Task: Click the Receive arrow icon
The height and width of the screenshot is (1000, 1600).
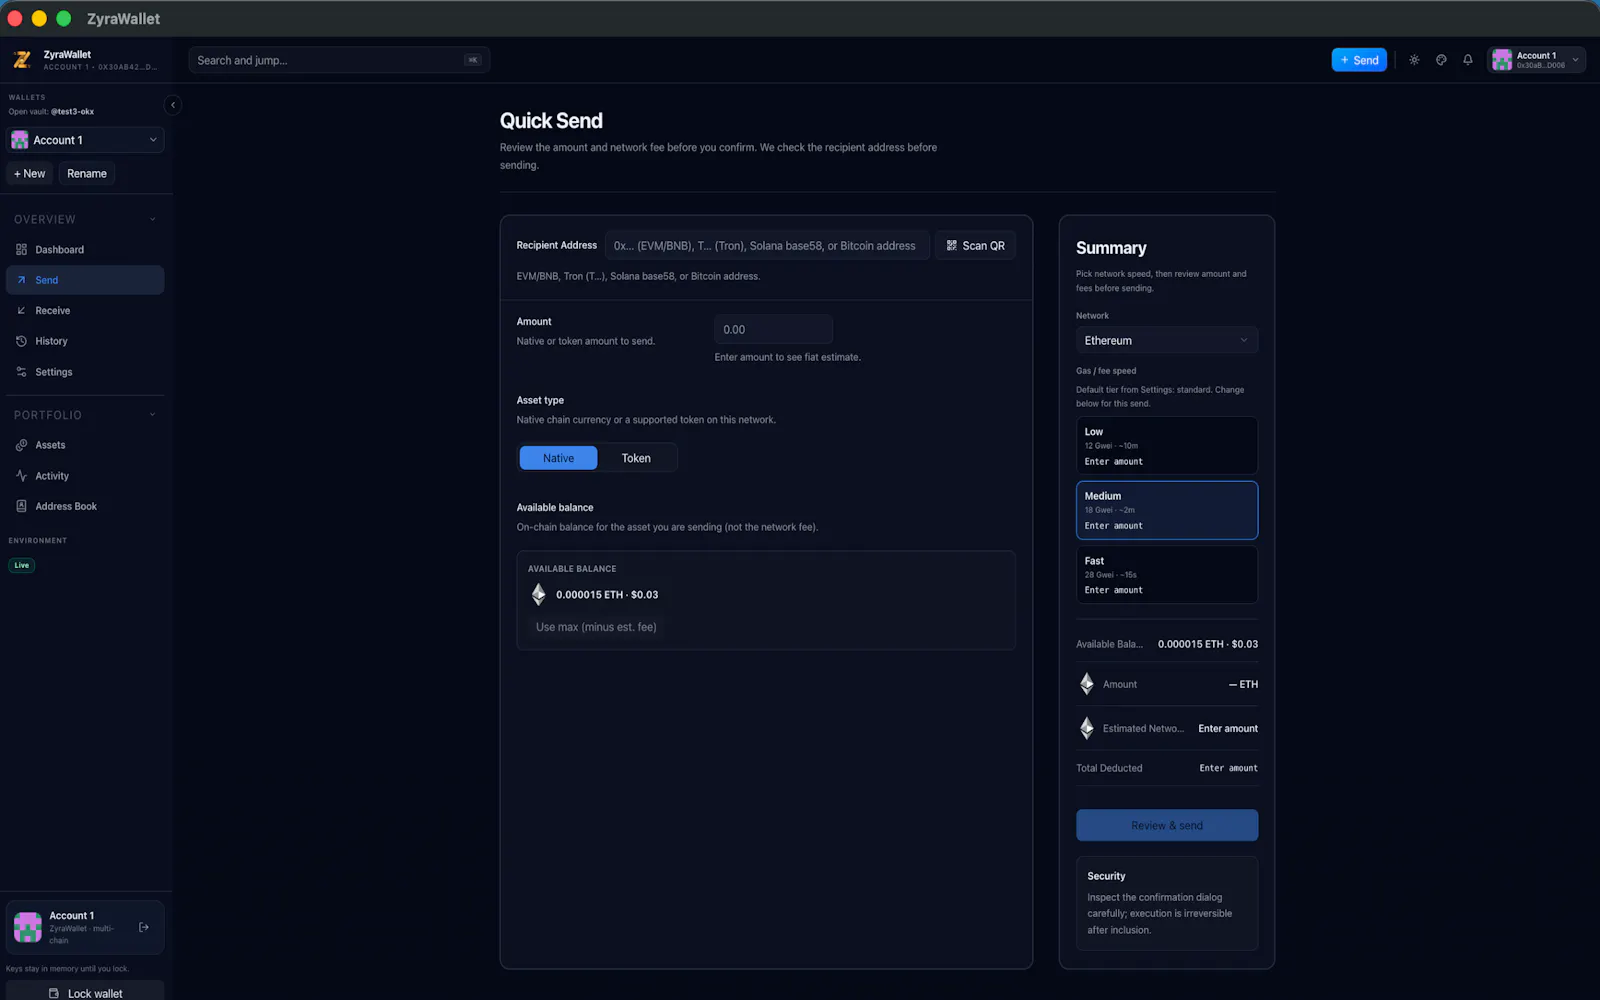Action: pos(21,311)
